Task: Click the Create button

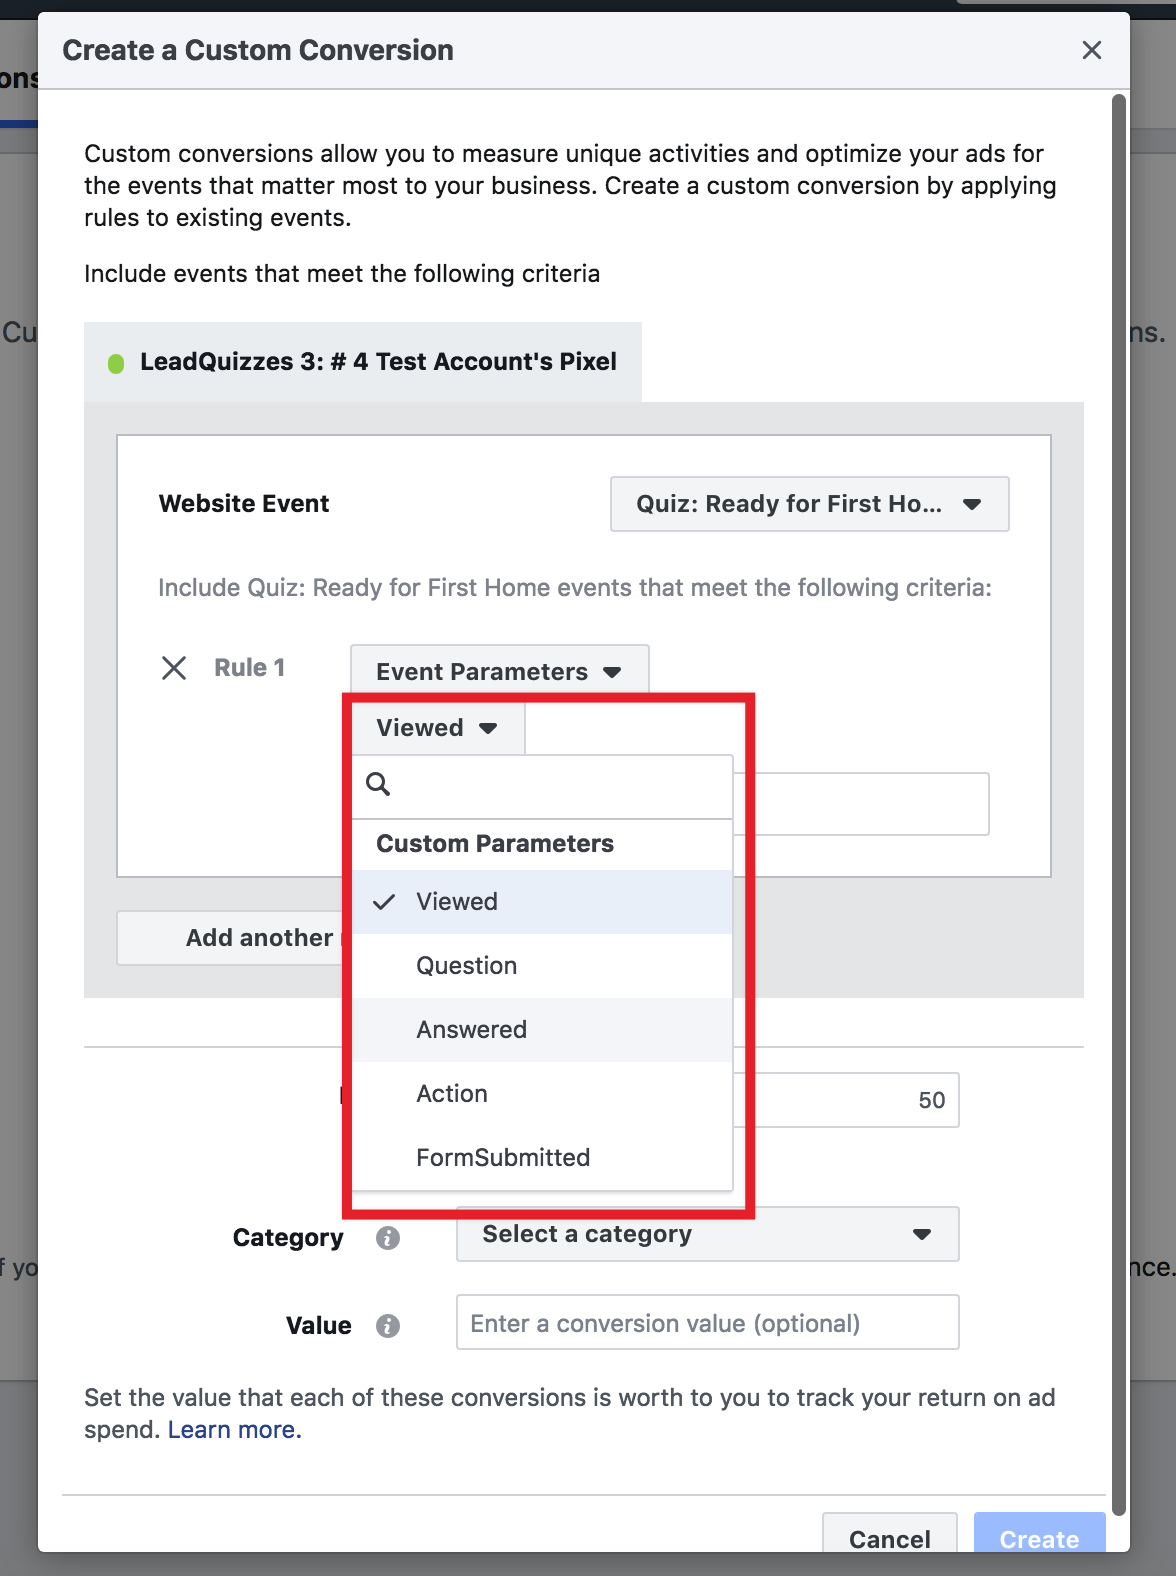Action: pyautogui.click(x=1040, y=1535)
